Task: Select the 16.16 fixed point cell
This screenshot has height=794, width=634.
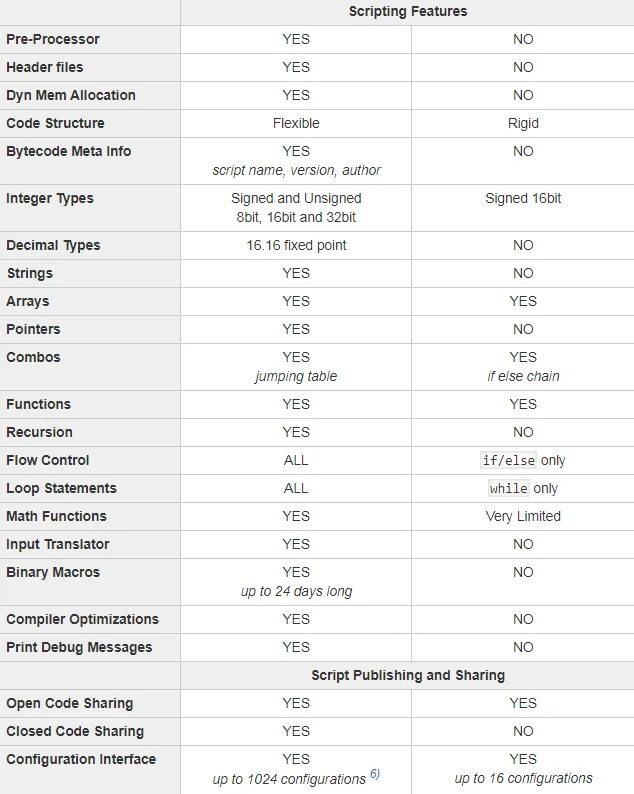Action: coord(296,245)
